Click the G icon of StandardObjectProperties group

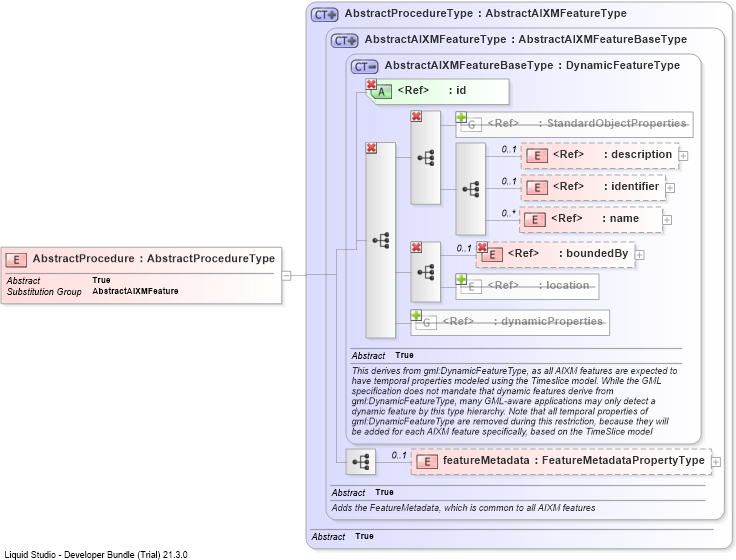(x=472, y=125)
